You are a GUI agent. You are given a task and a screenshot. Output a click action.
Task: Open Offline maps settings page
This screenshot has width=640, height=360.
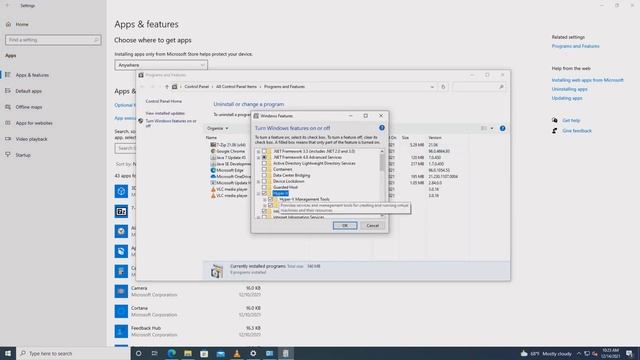(29, 107)
